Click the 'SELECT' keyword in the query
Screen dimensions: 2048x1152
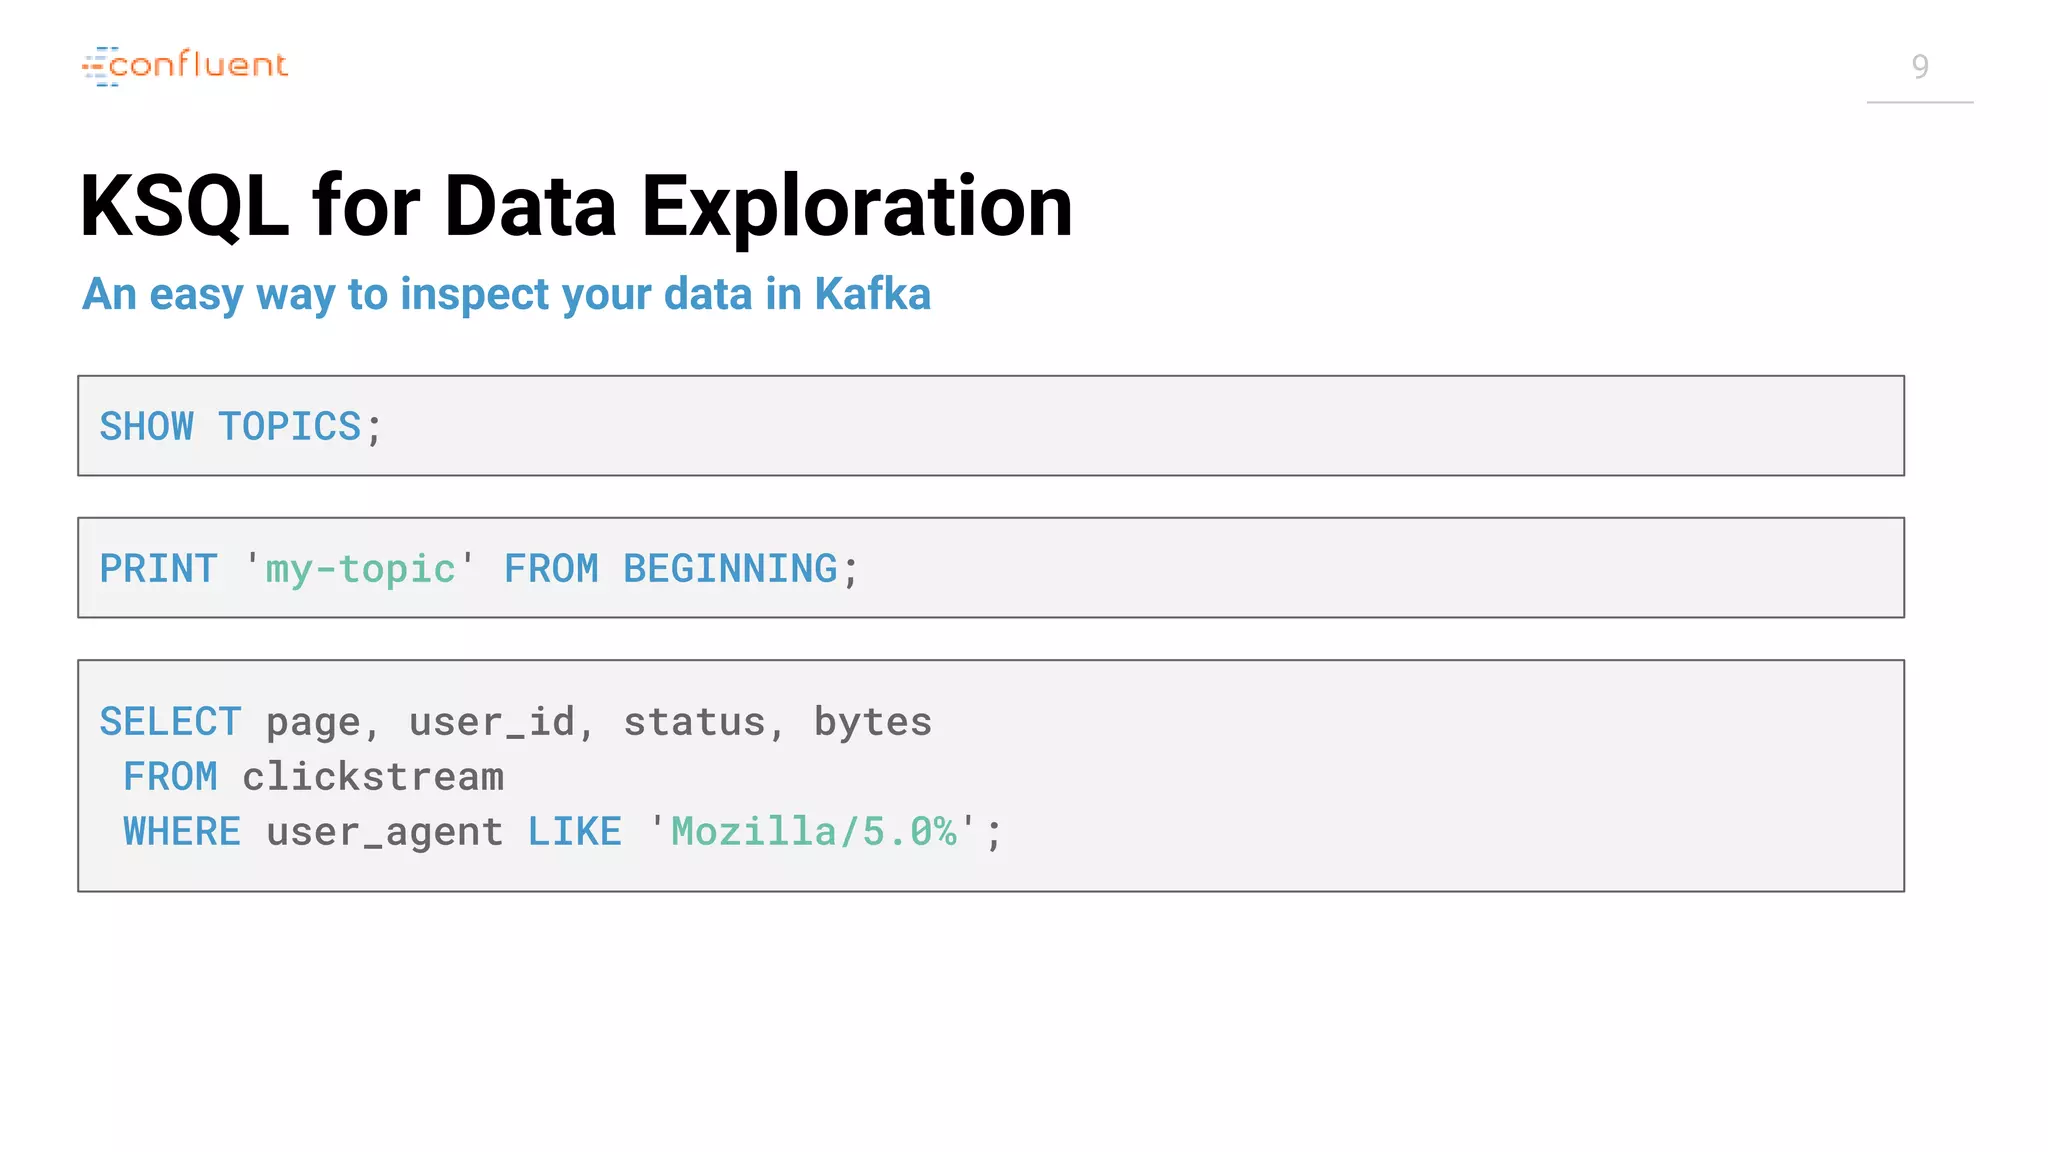pos(170,722)
